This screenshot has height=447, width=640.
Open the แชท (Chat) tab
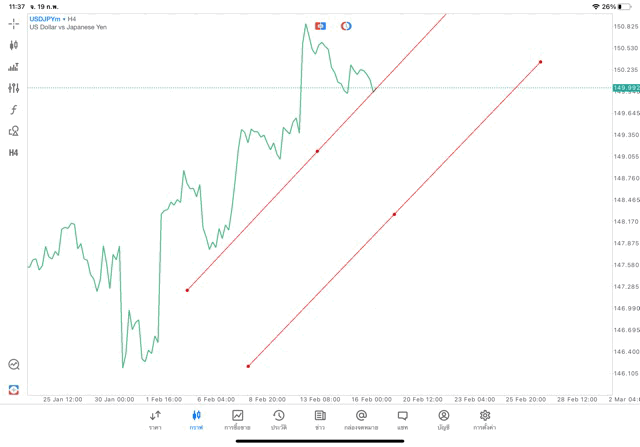(402, 420)
